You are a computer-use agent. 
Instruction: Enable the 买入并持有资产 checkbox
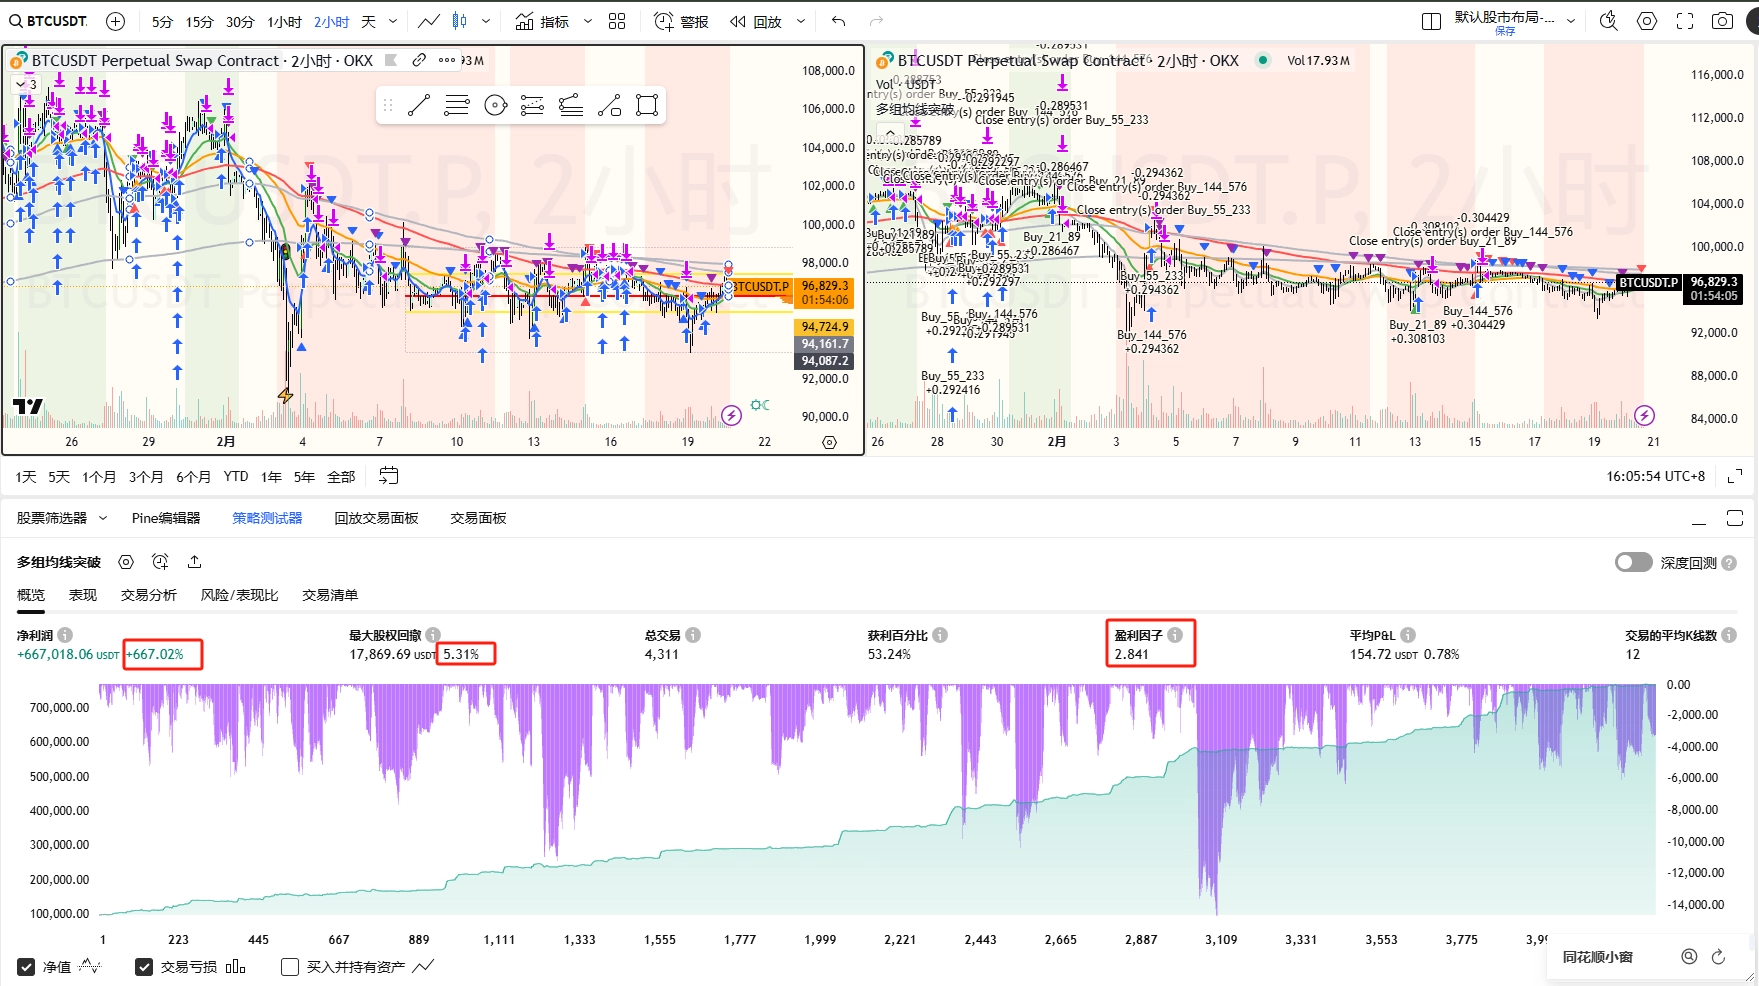(x=290, y=967)
